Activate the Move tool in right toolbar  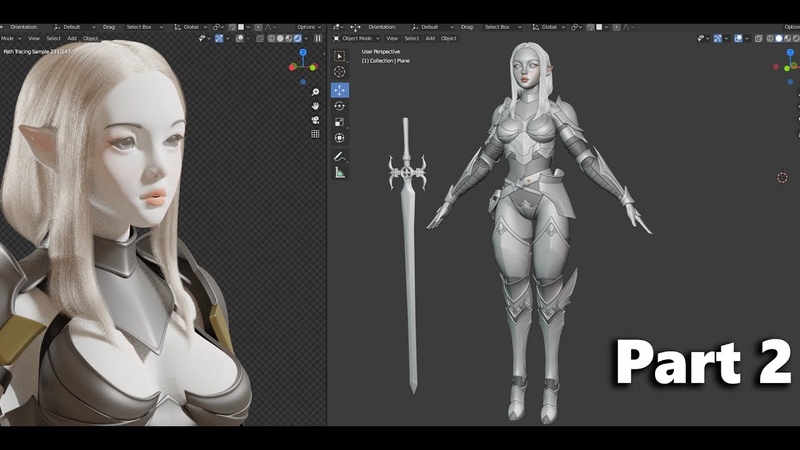[339, 90]
